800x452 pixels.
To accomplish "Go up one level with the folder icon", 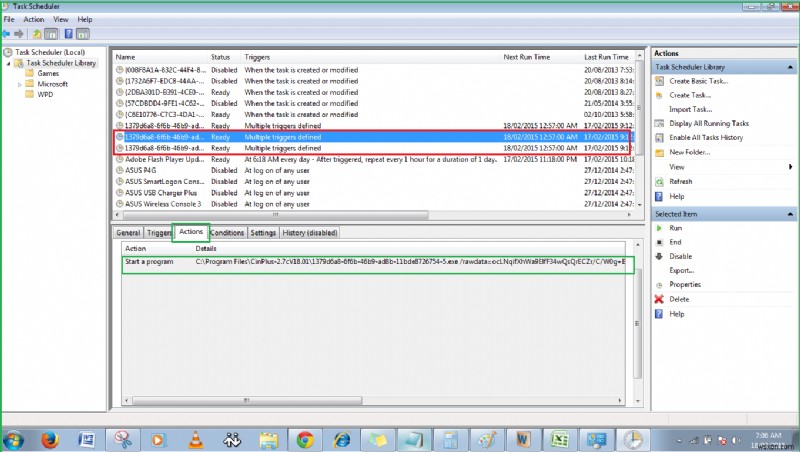I will [37, 34].
